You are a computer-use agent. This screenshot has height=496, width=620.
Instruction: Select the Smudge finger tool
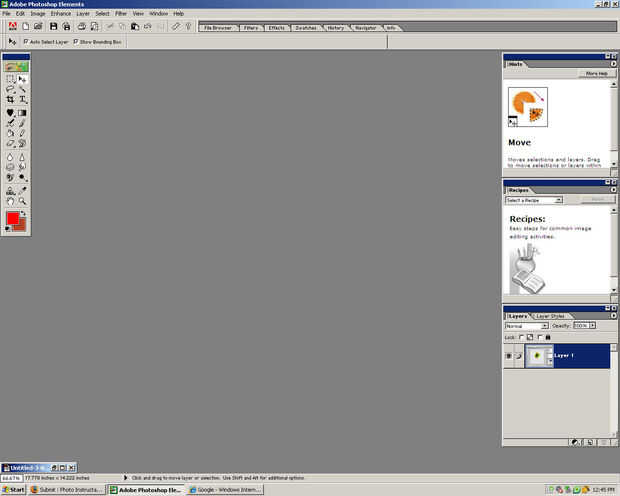click(x=22, y=167)
